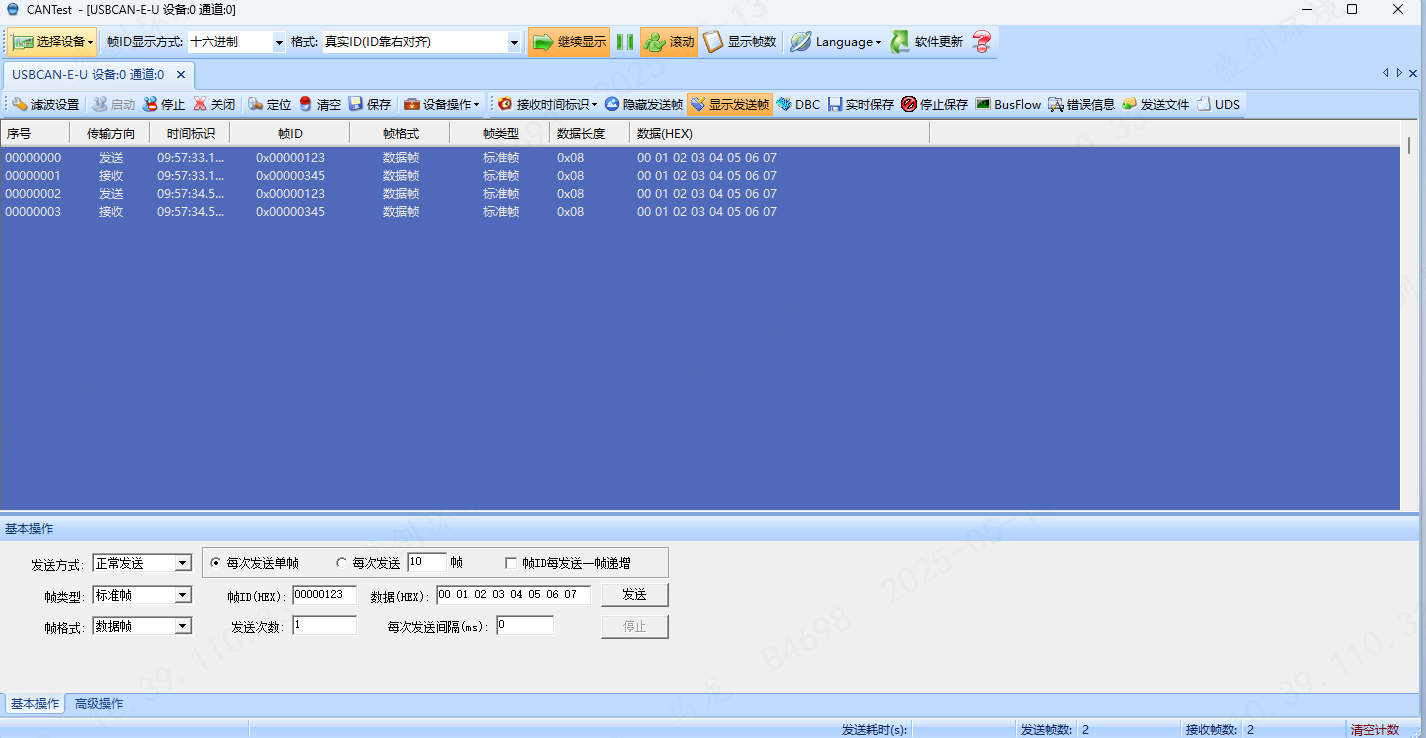Screen dimensions: 1426x738
Task: Open the 设备操作 dropdown menu
Action: point(441,104)
